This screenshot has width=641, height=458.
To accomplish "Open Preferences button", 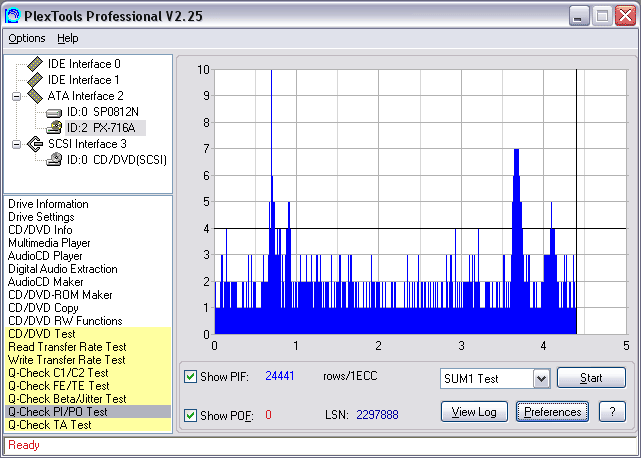I will (552, 412).
